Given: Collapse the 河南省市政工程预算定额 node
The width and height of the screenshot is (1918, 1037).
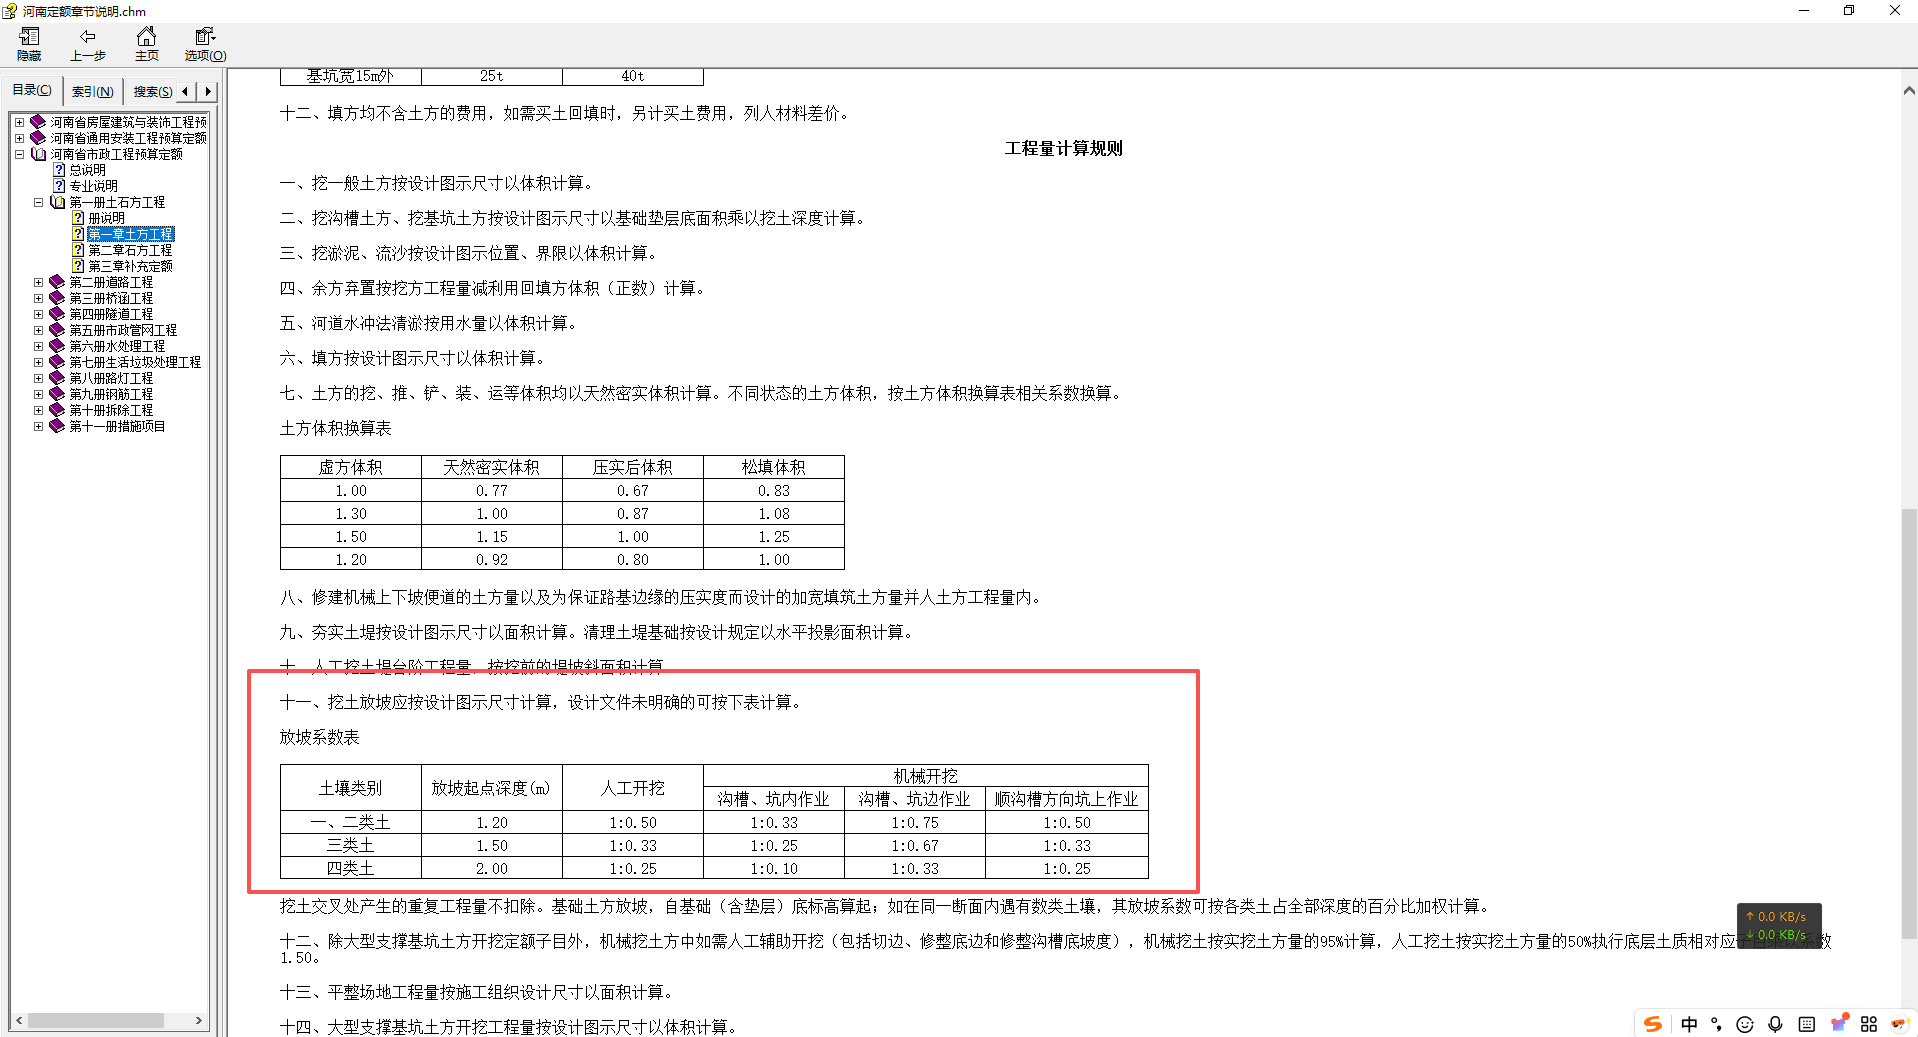Looking at the screenshot, I should [x=19, y=153].
